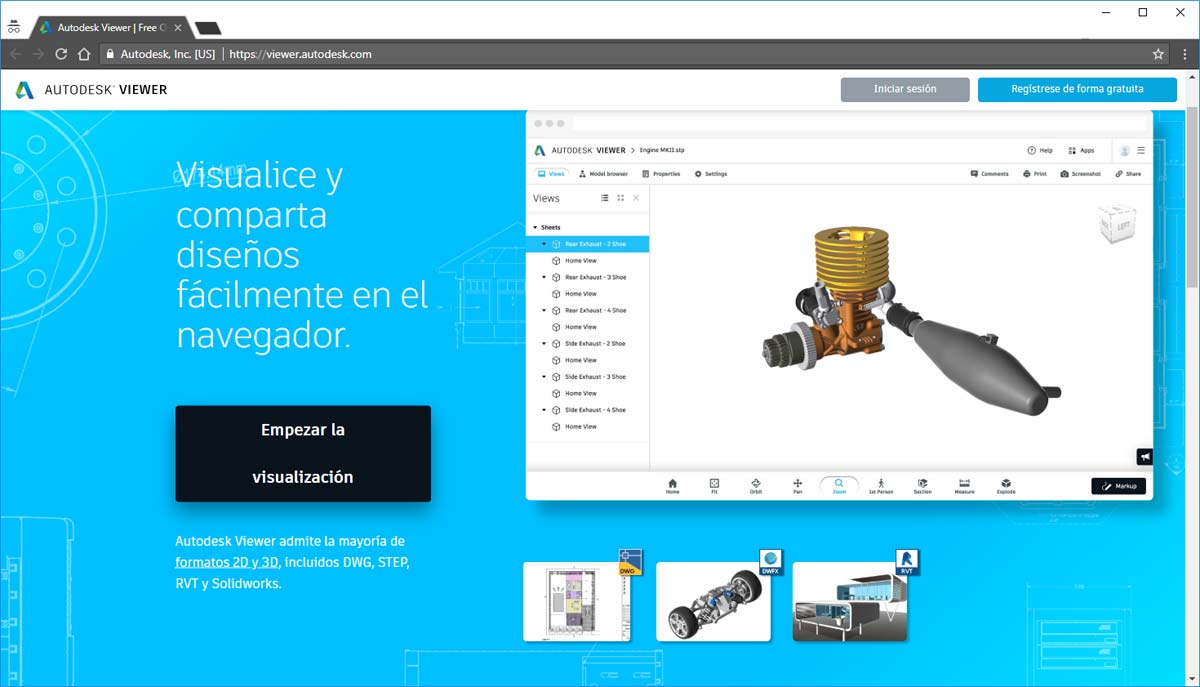Click the Home tool in the viewer toolbar
Screen dimensions: 1200x687
(x=672, y=485)
